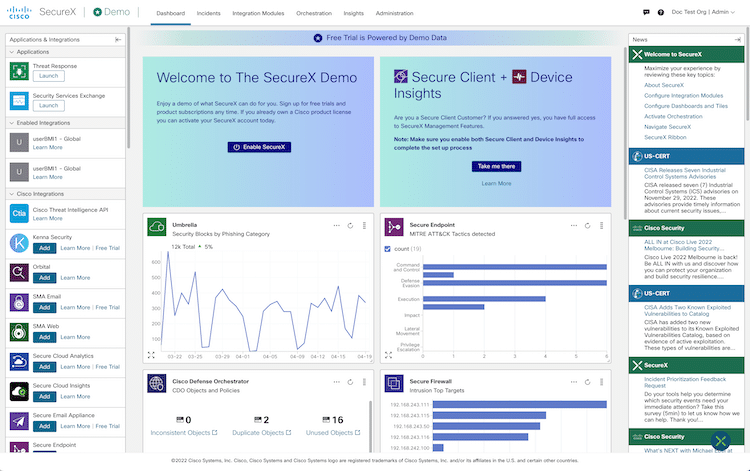
Task: Expand Secure Endpoint chart to fullscreen
Action: [x=388, y=355]
